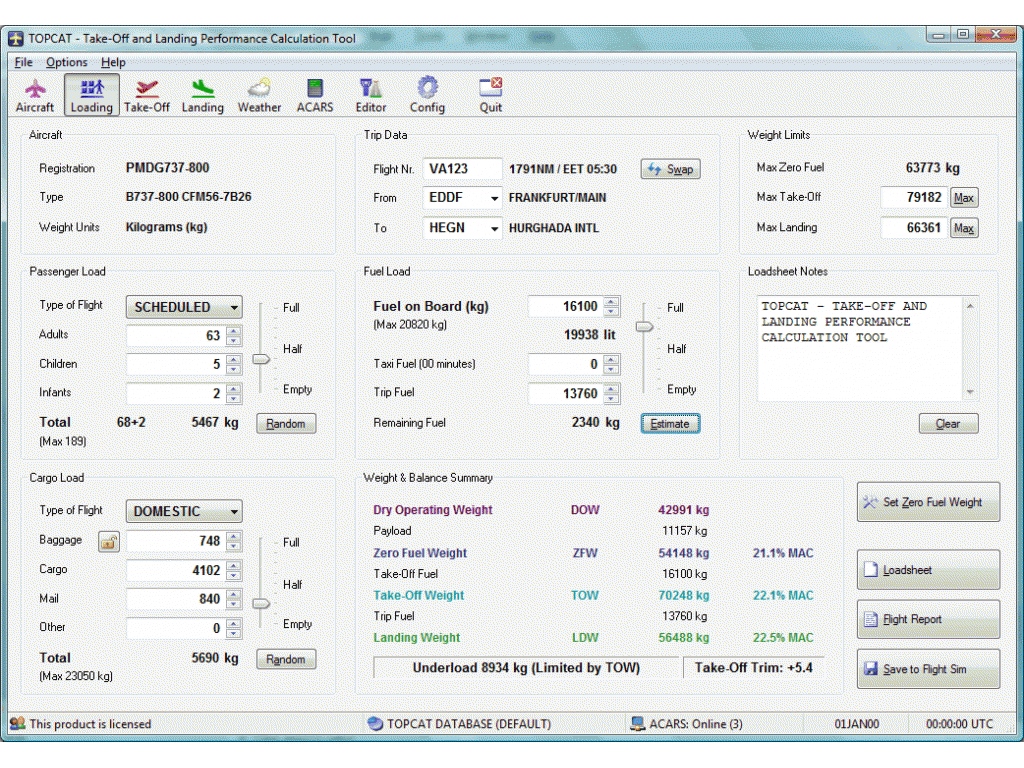The height and width of the screenshot is (768, 1024).
Task: Click the Quit toolbar icon
Action: [490, 95]
